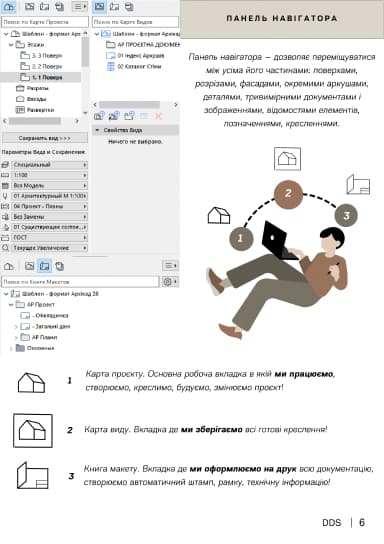Click the red Delete X icon in View Map

(159, 116)
